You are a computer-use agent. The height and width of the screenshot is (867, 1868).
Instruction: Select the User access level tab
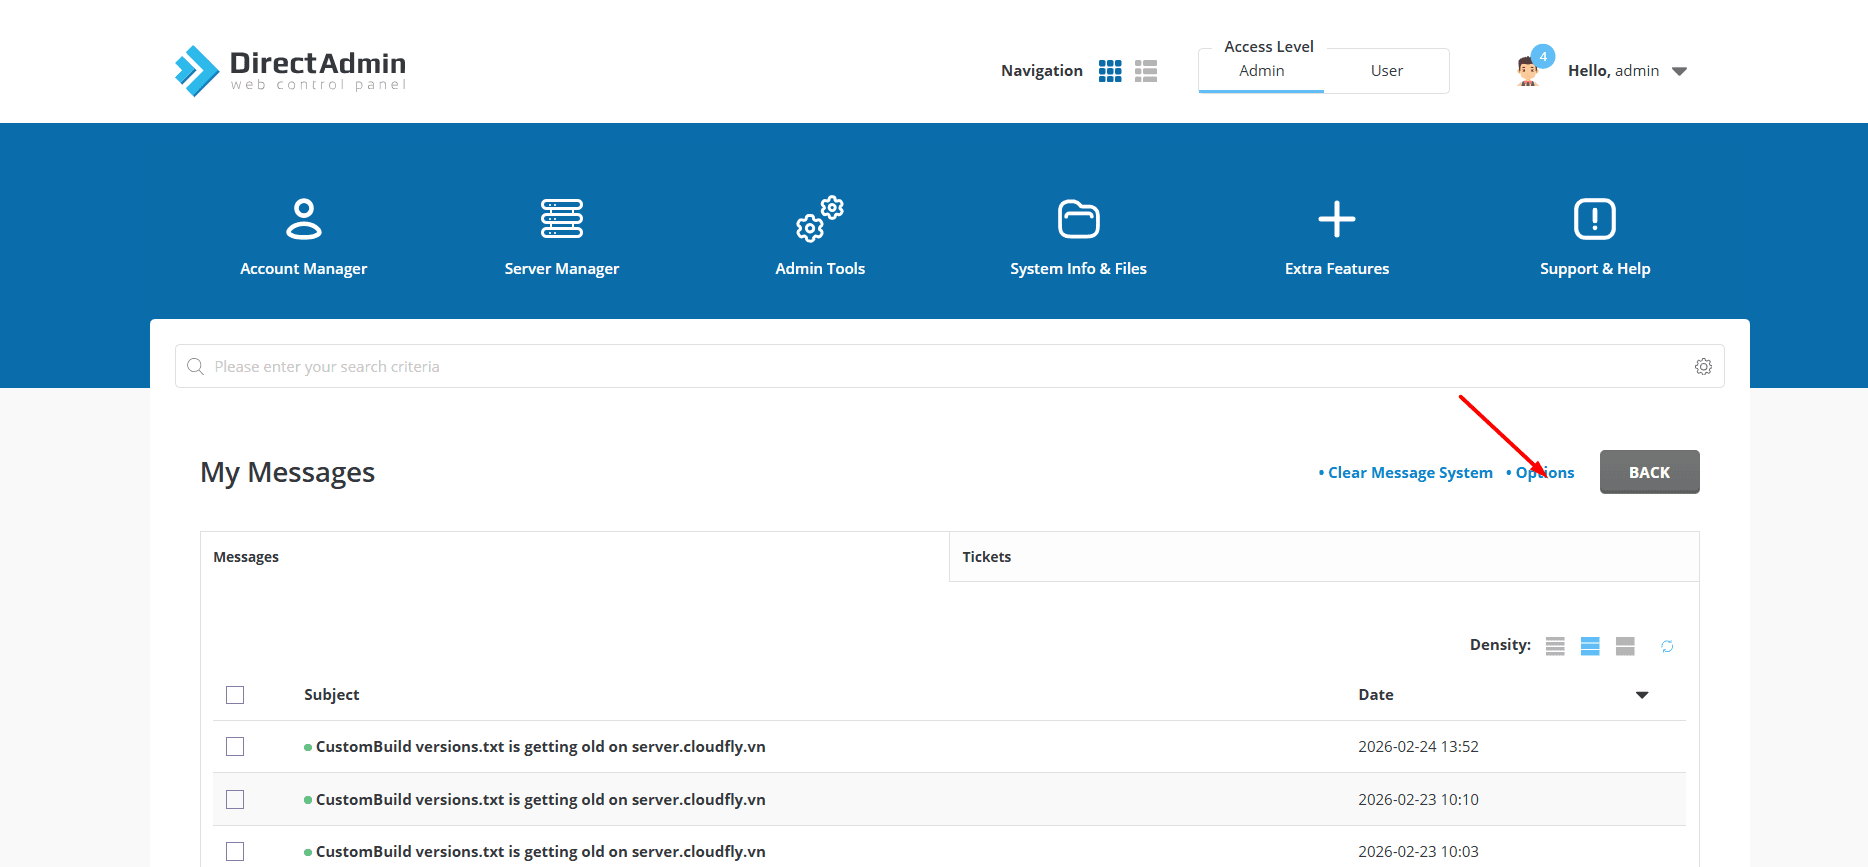[x=1386, y=71]
